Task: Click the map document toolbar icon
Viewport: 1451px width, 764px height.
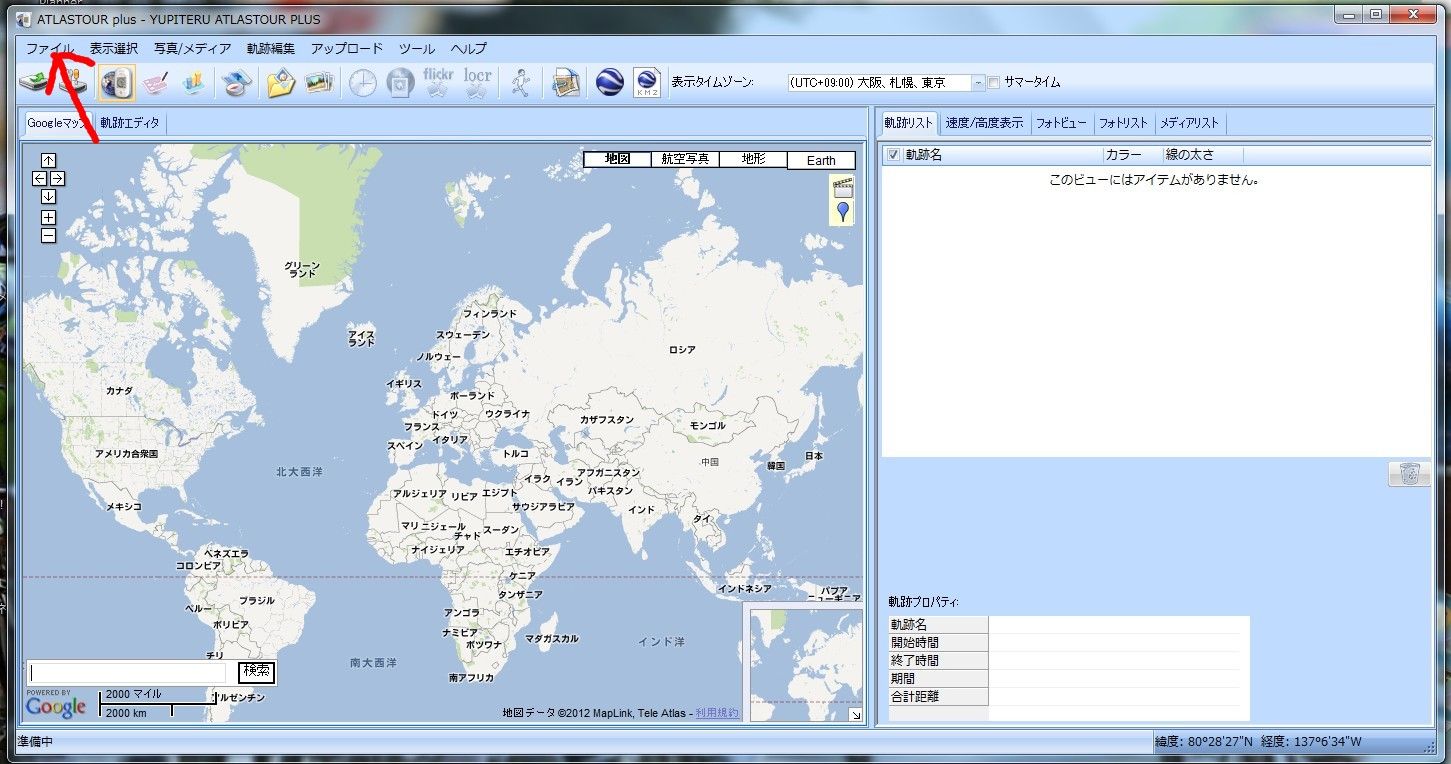Action: pos(566,83)
